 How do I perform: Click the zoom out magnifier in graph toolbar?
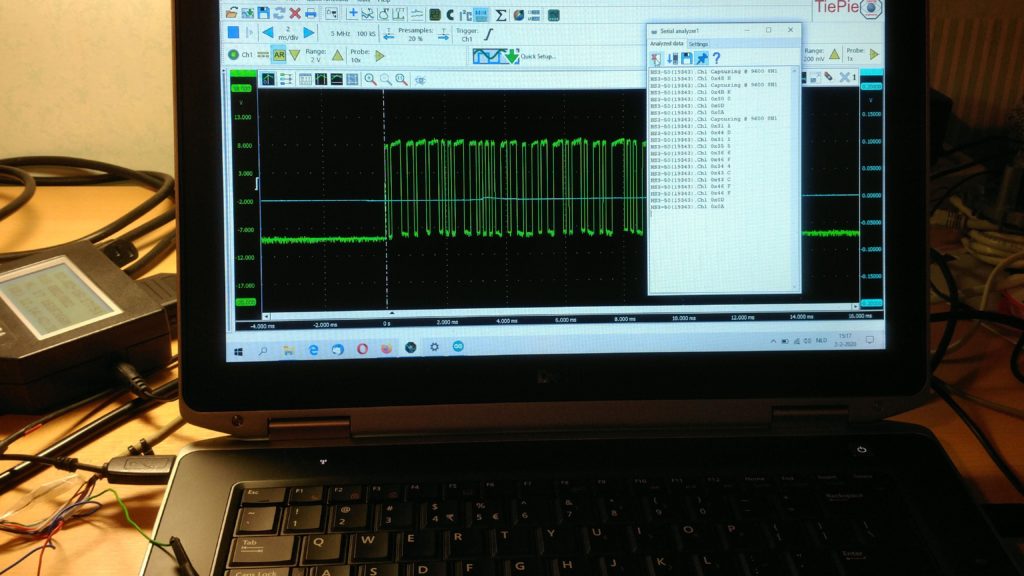385,80
